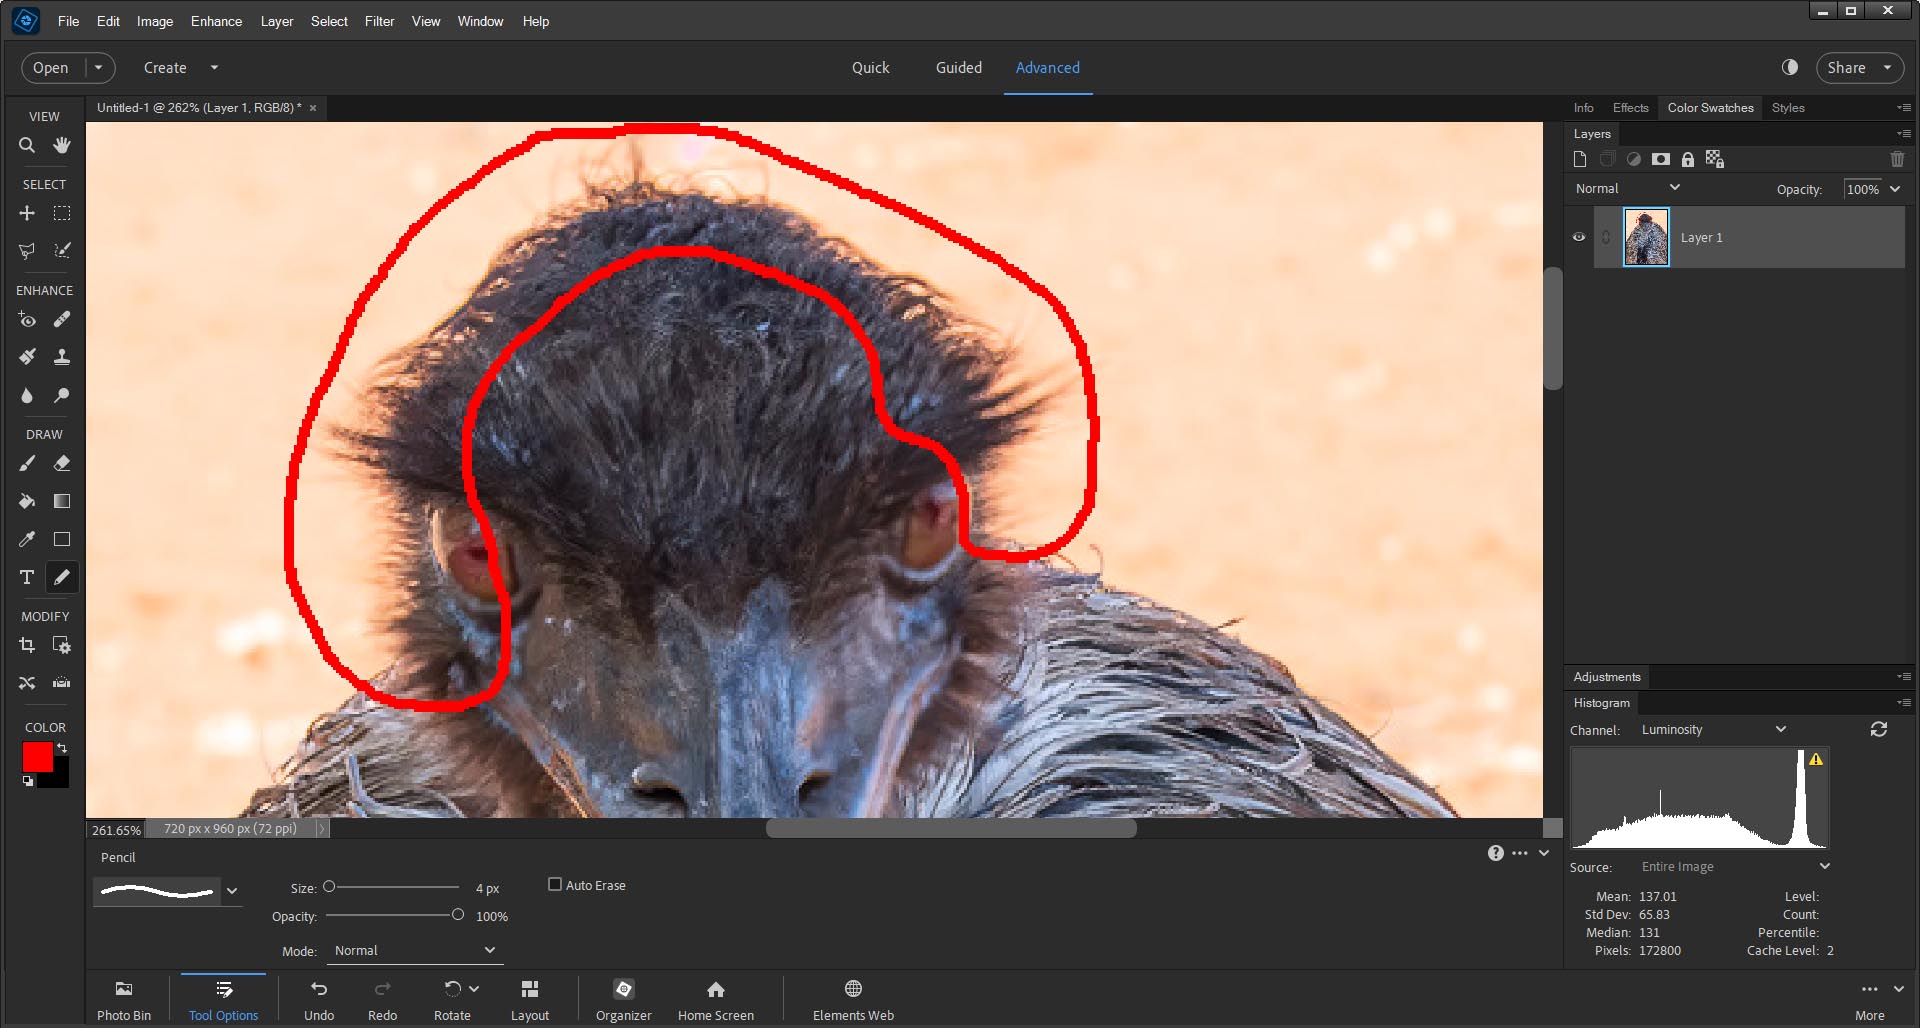Pick the Crop tool
Image resolution: width=1920 pixels, height=1028 pixels.
(x=27, y=646)
